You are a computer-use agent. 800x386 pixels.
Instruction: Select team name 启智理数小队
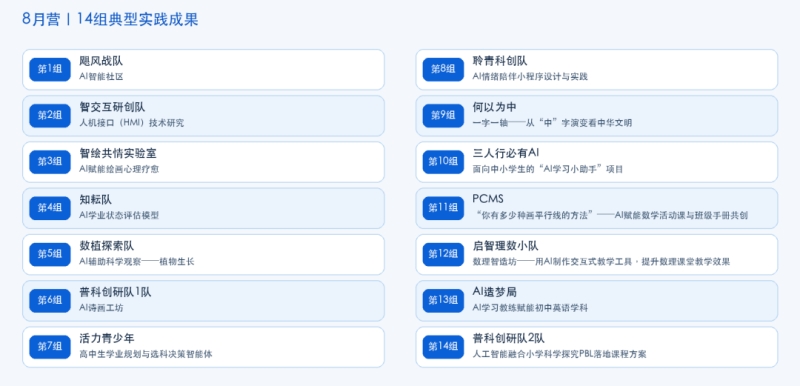[x=506, y=246]
